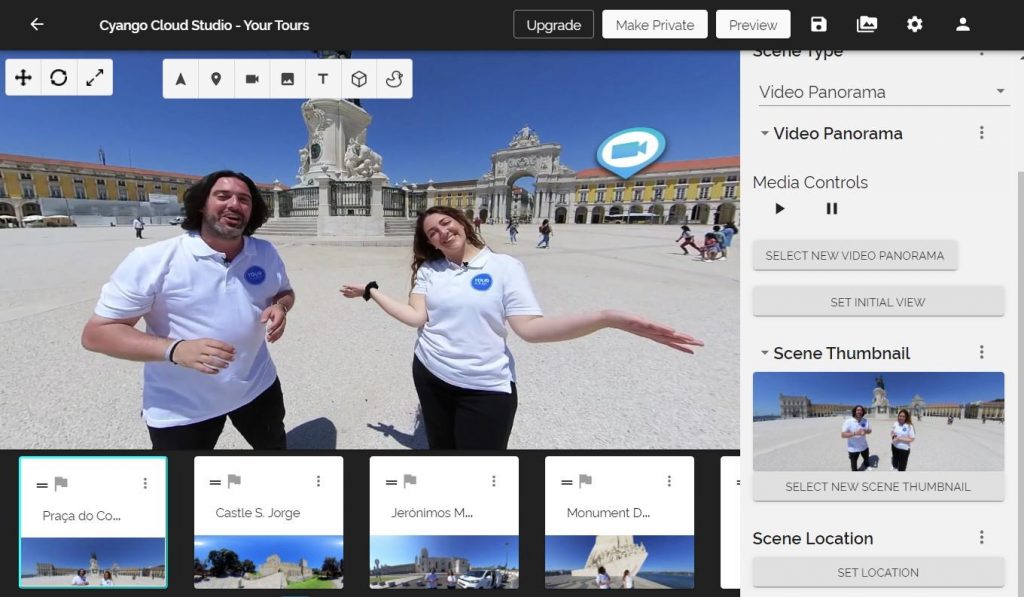Viewport: 1024px width, 597px height.
Task: Collapse the Video Panorama section
Action: [765, 133]
